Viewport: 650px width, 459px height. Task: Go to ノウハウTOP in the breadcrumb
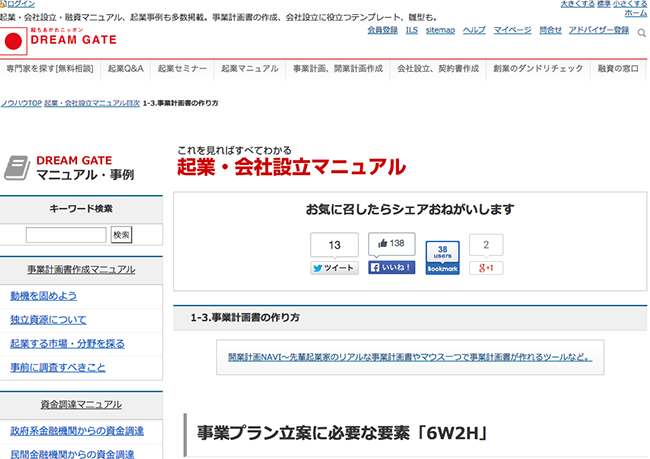click(x=21, y=103)
